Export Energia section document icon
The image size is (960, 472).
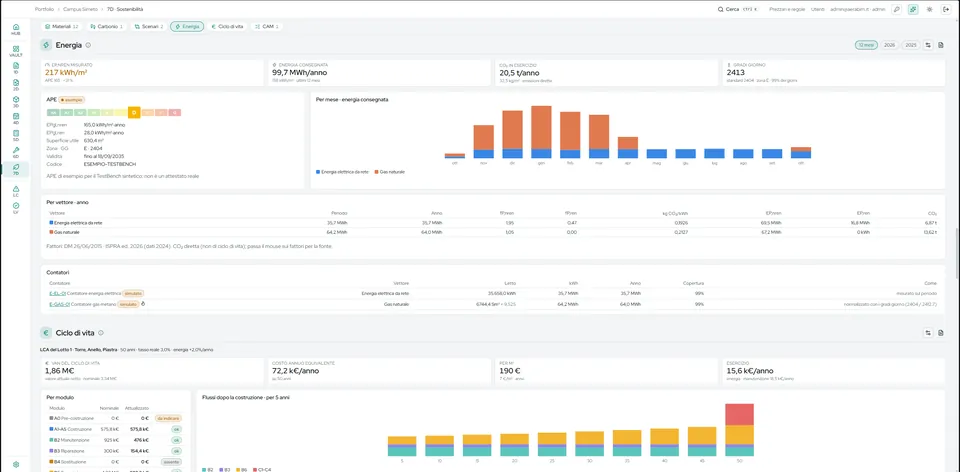click(941, 45)
